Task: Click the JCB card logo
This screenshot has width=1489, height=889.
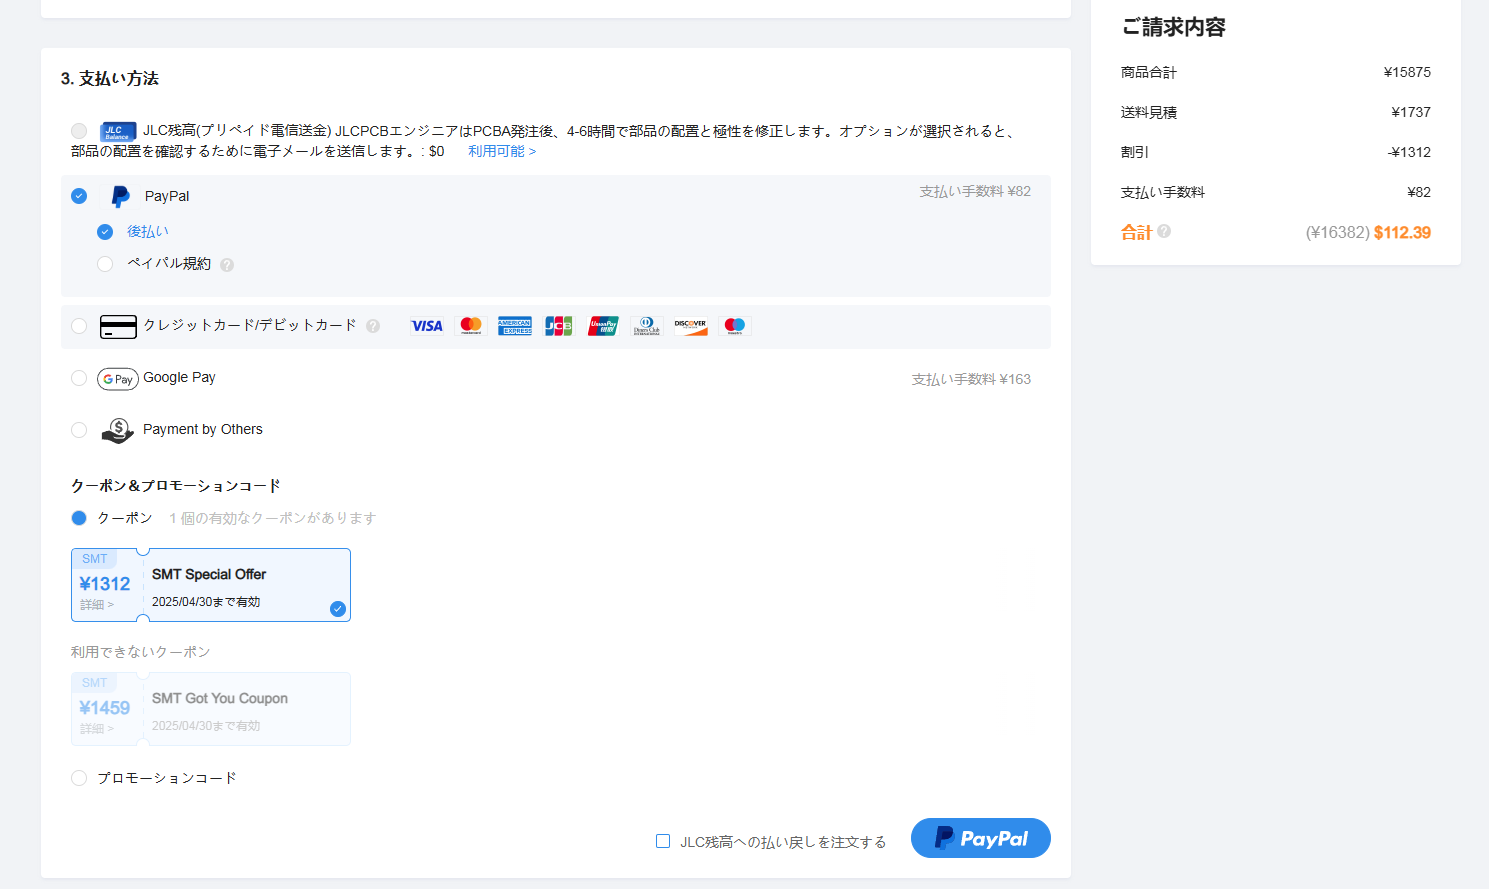Action: tap(559, 326)
